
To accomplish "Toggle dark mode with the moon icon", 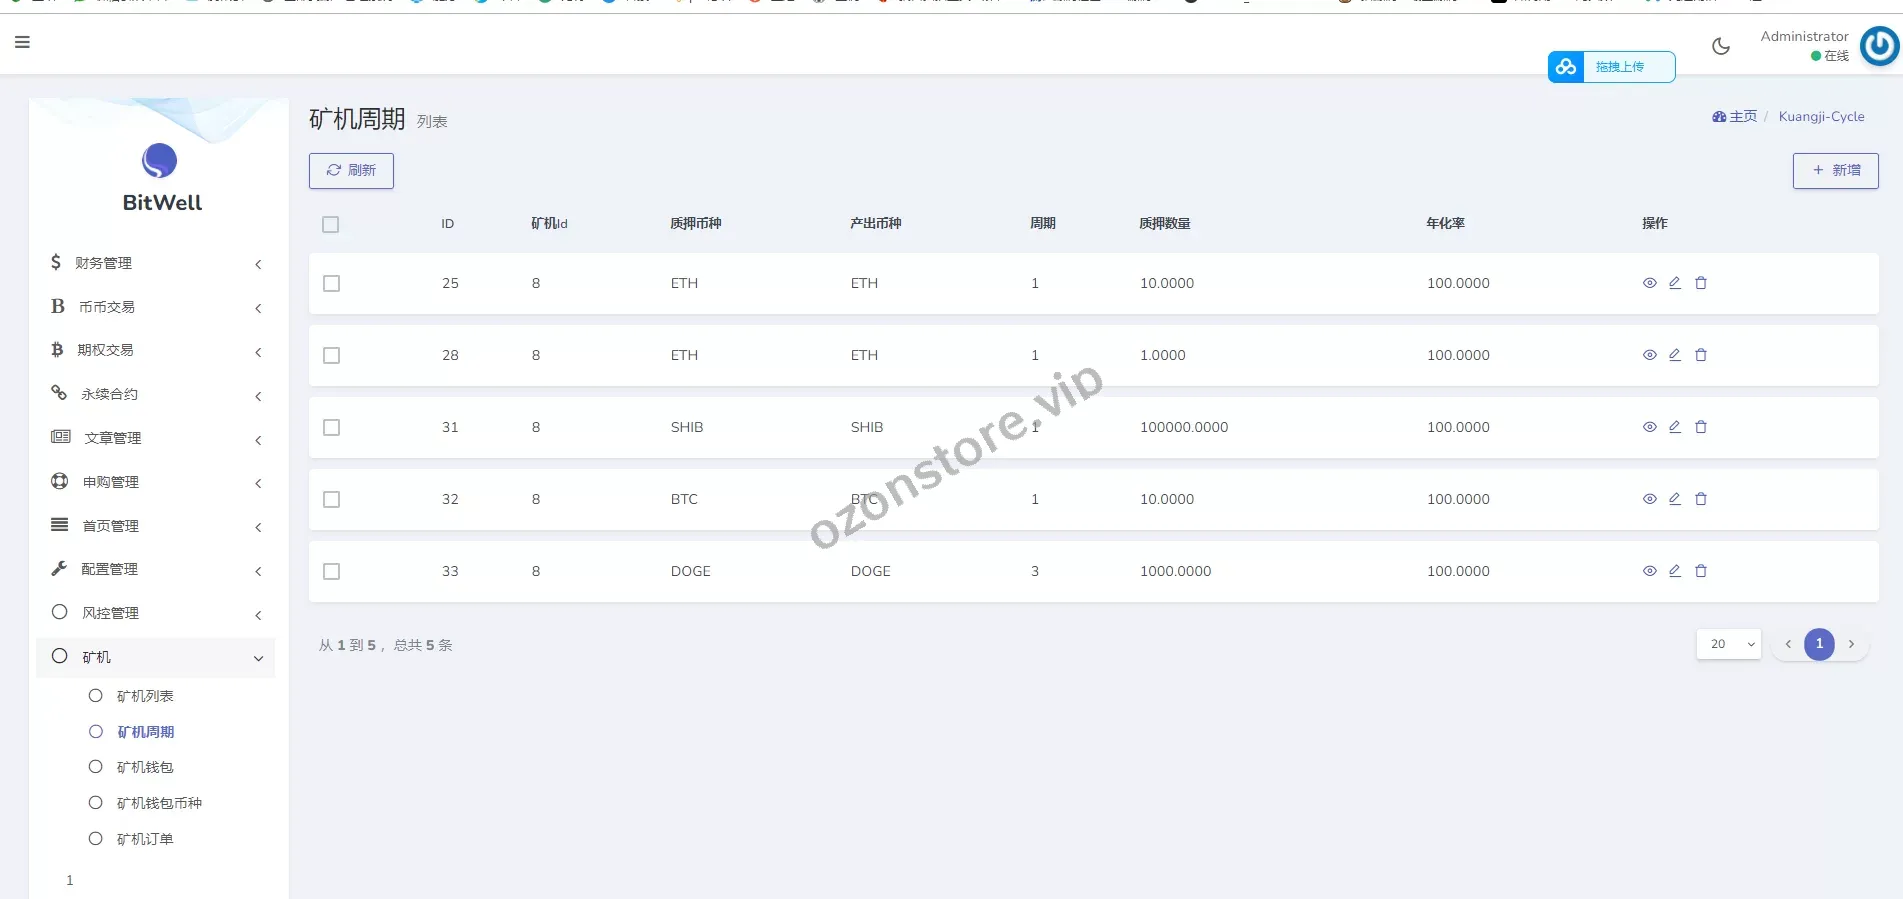I will point(1720,46).
